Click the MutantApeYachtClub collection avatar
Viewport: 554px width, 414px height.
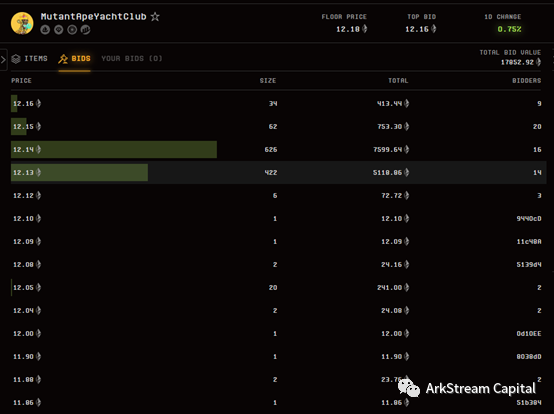coord(22,23)
